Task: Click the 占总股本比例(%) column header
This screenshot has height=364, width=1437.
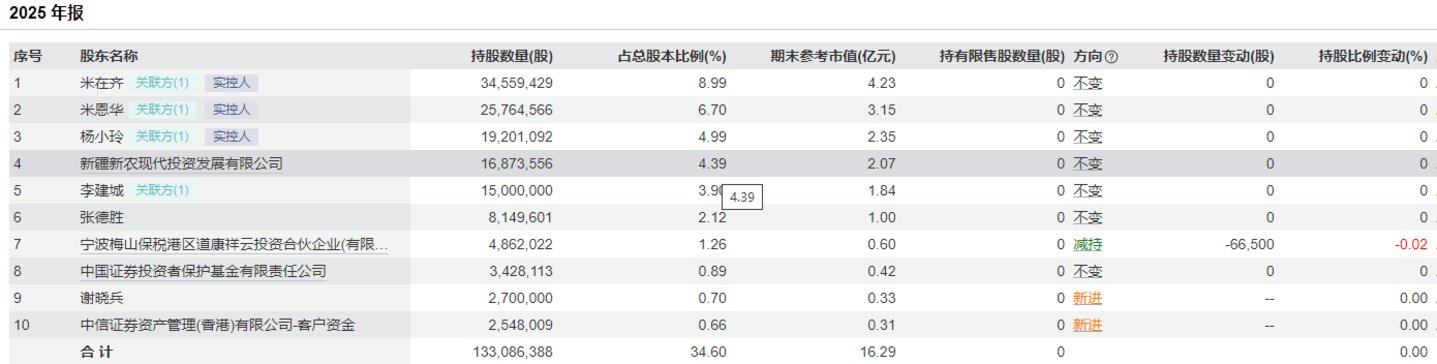Action: pos(672,56)
